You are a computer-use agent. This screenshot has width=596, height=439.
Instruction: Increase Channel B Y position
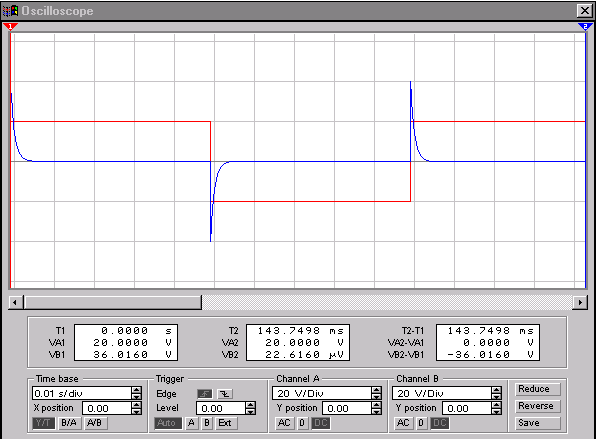496,405
